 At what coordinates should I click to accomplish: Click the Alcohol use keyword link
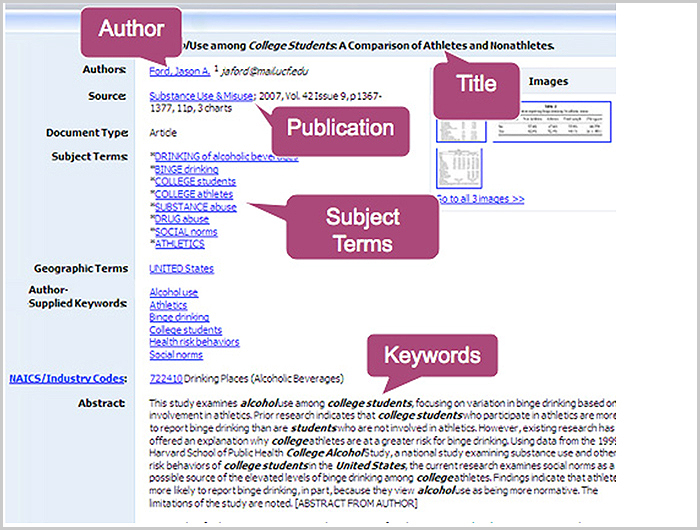tap(174, 292)
